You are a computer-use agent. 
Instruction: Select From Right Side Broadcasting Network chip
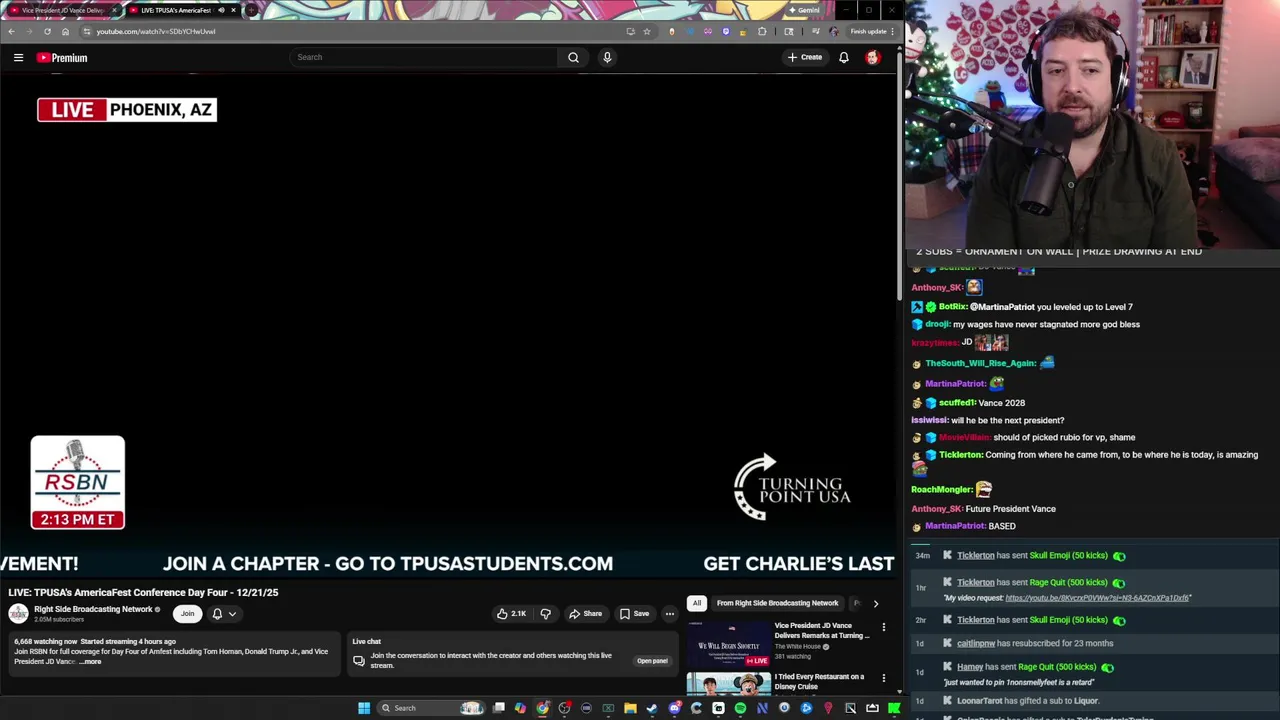click(x=777, y=603)
